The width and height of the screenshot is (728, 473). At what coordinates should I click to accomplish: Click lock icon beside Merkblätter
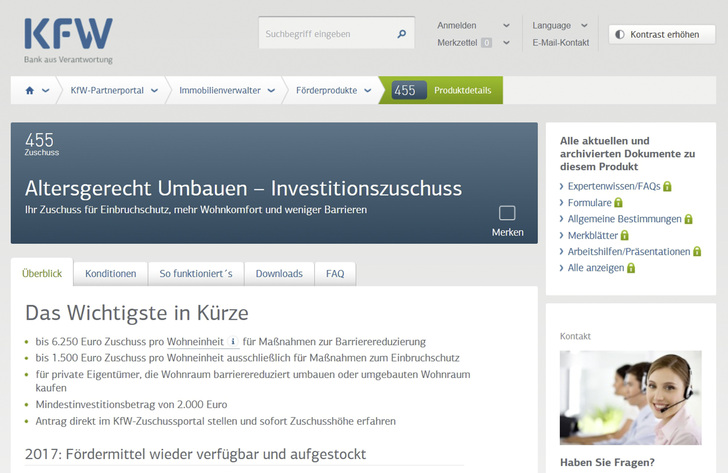[625, 235]
